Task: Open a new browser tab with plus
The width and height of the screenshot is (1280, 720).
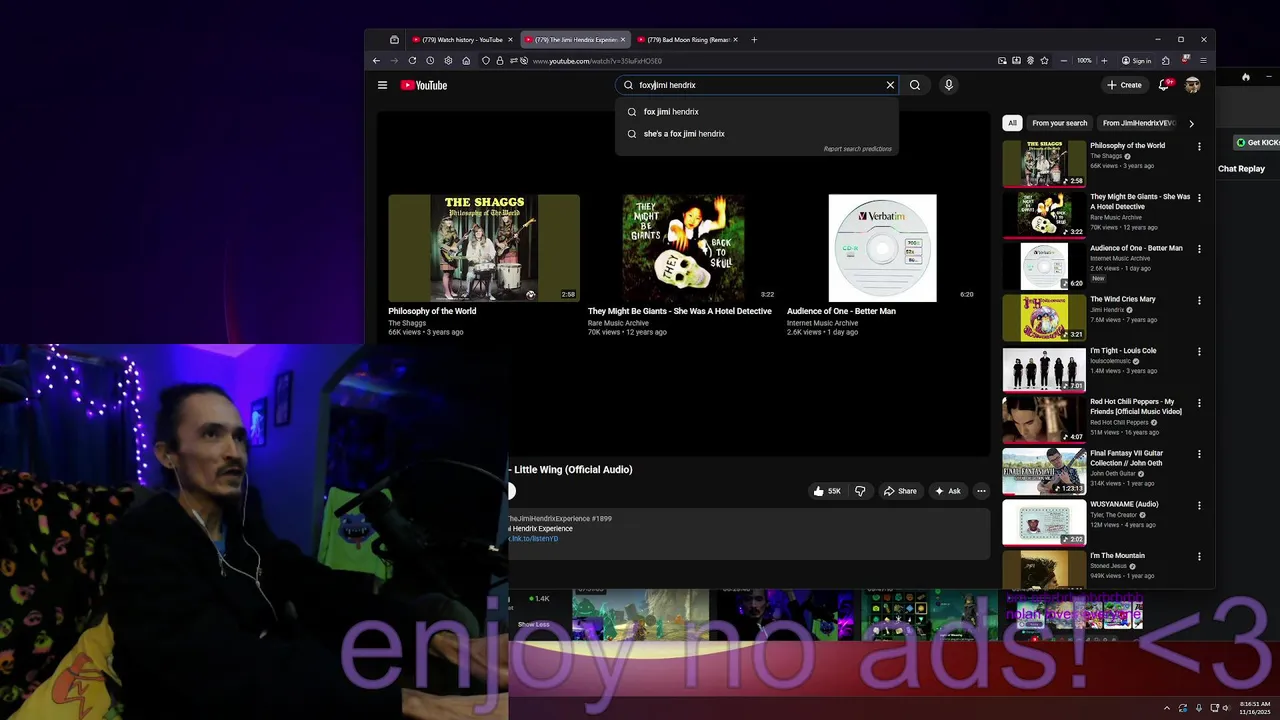Action: [x=754, y=40]
